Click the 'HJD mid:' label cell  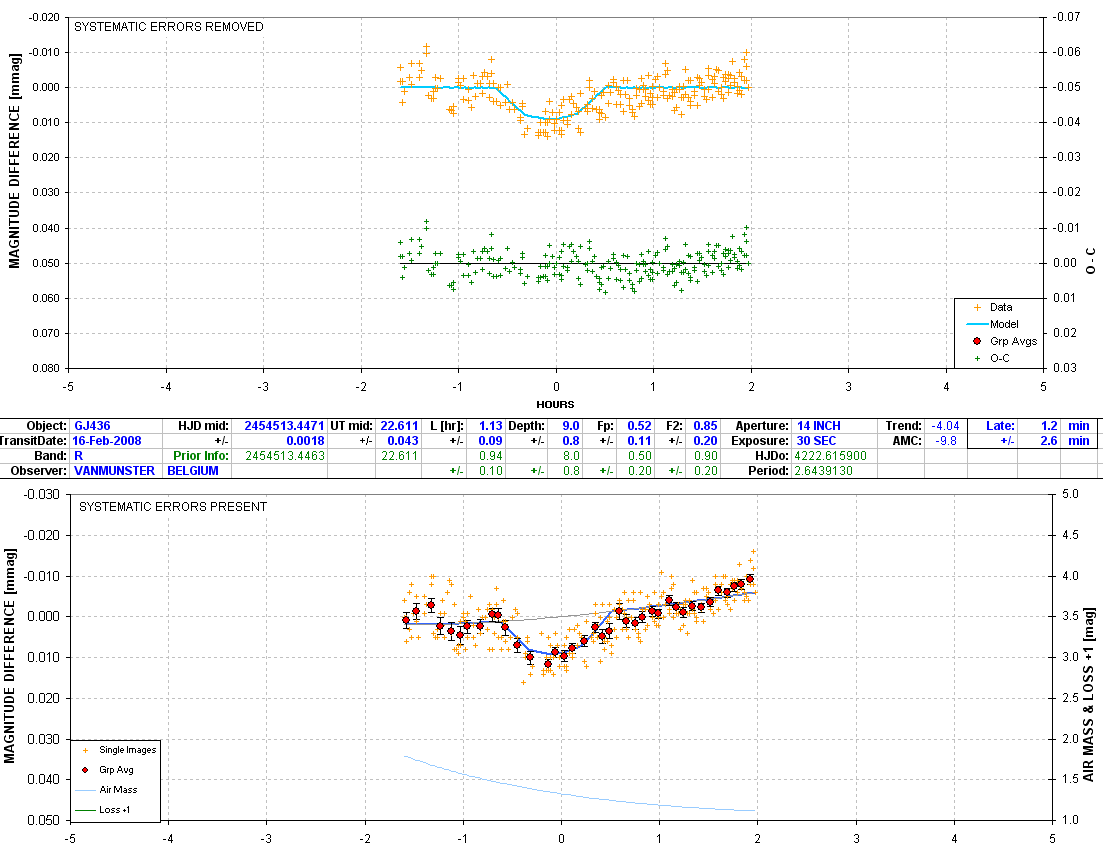click(203, 426)
